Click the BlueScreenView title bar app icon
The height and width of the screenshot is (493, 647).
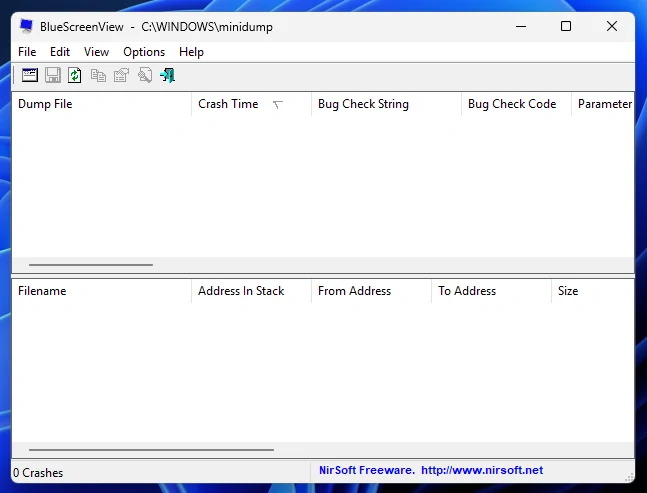tap(26, 26)
